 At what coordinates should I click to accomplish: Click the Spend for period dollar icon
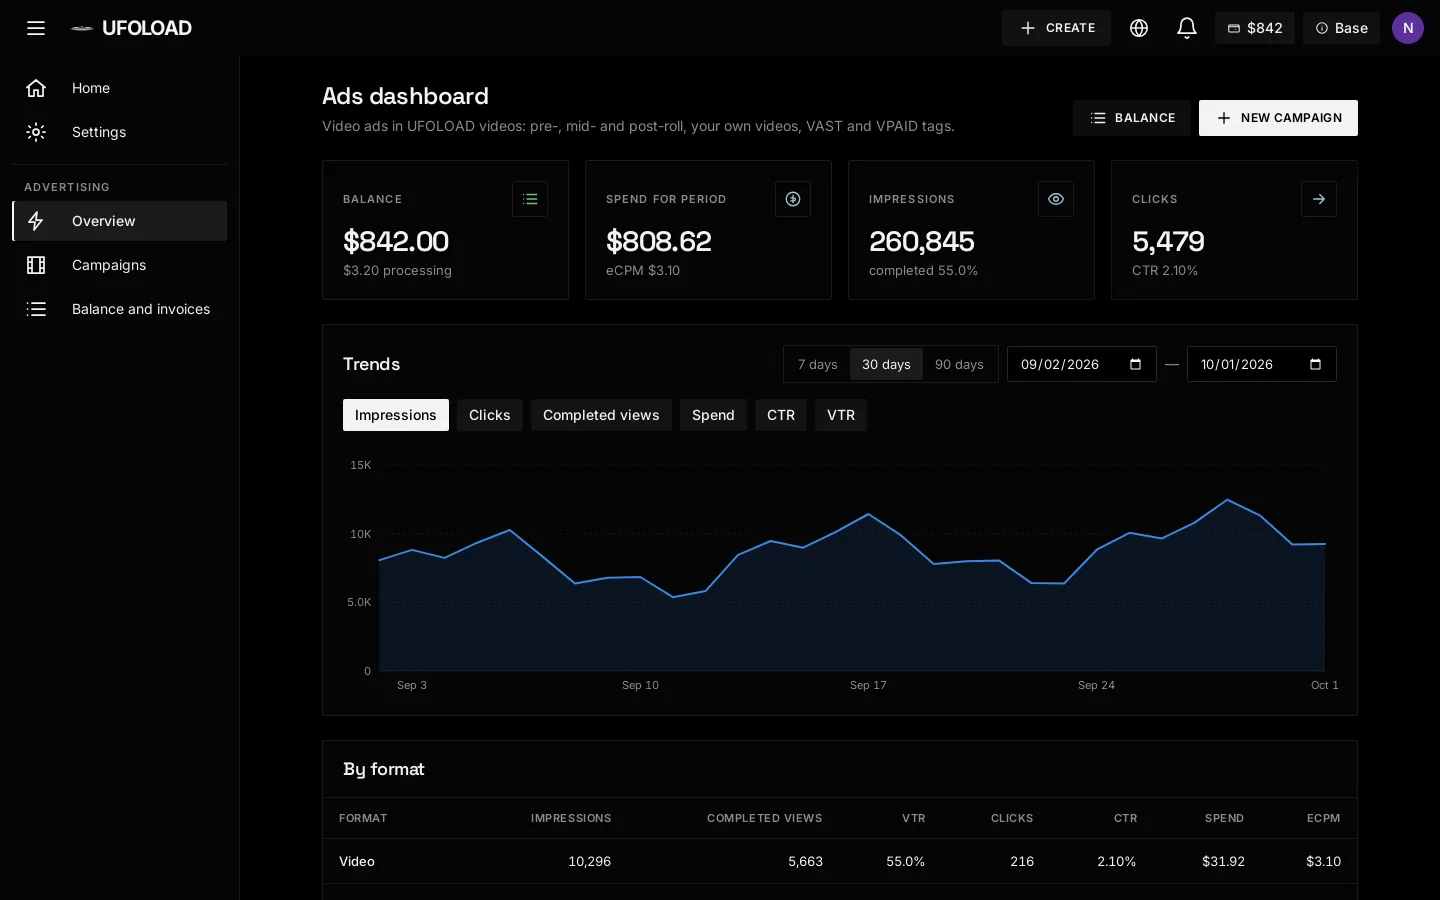coord(793,199)
